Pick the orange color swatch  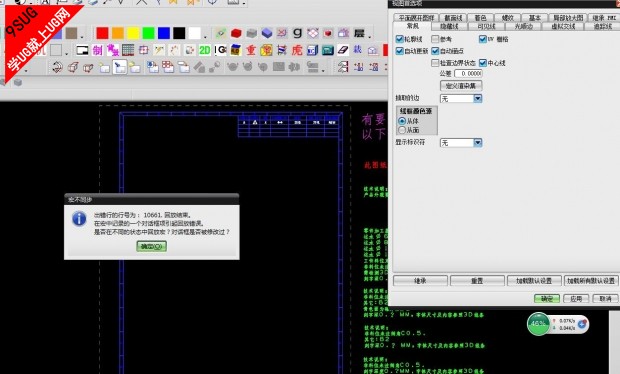pos(117,33)
